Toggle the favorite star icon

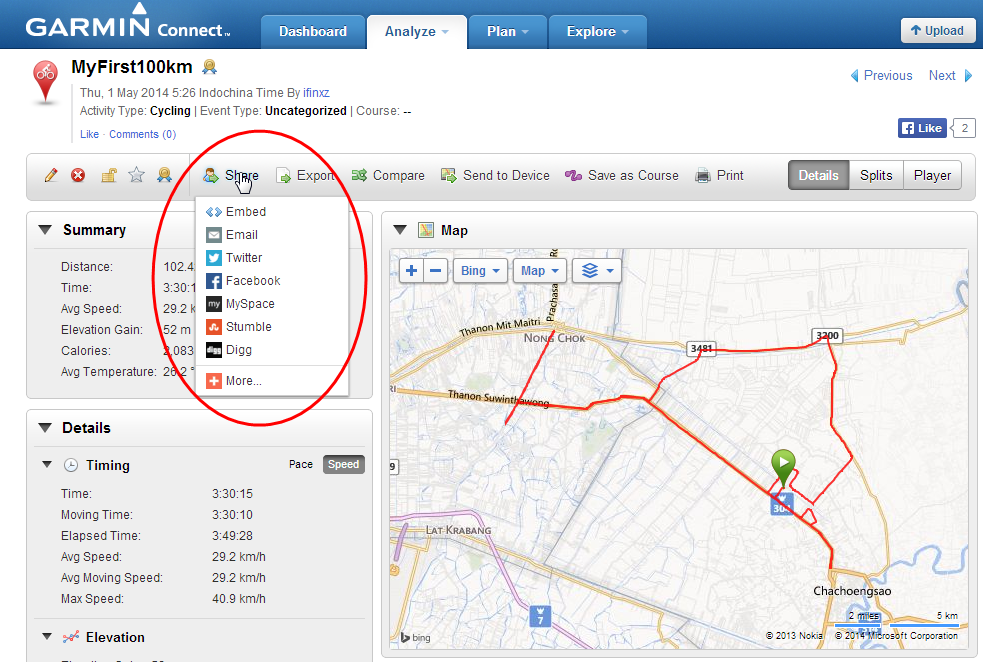click(136, 175)
